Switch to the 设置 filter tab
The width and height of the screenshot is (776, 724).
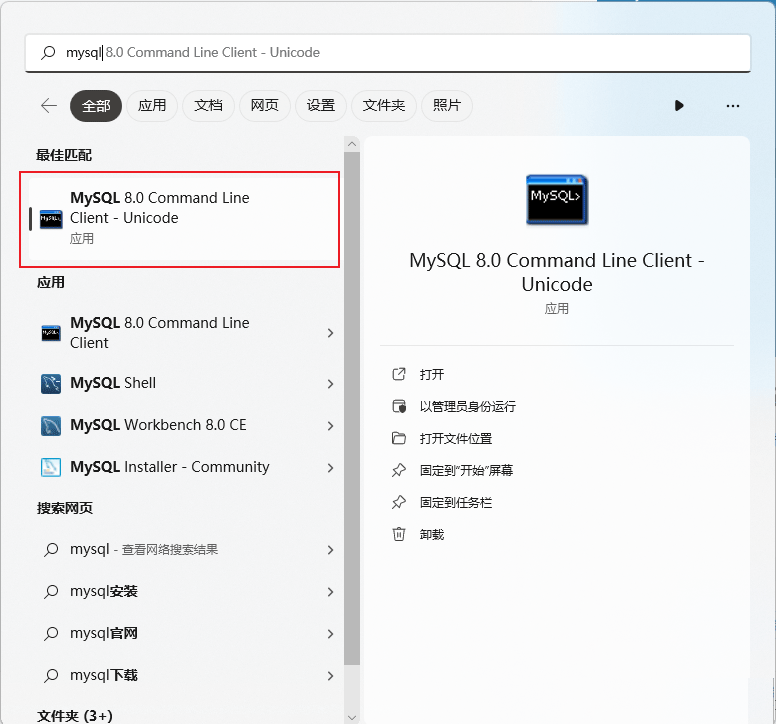(321, 105)
